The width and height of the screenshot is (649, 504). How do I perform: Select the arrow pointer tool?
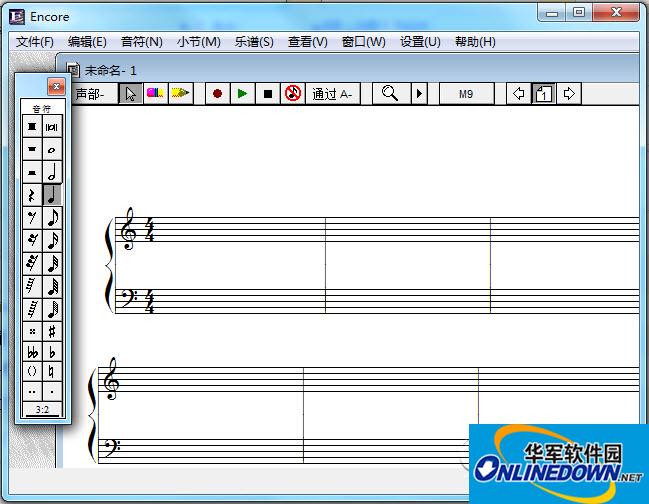pyautogui.click(x=130, y=94)
